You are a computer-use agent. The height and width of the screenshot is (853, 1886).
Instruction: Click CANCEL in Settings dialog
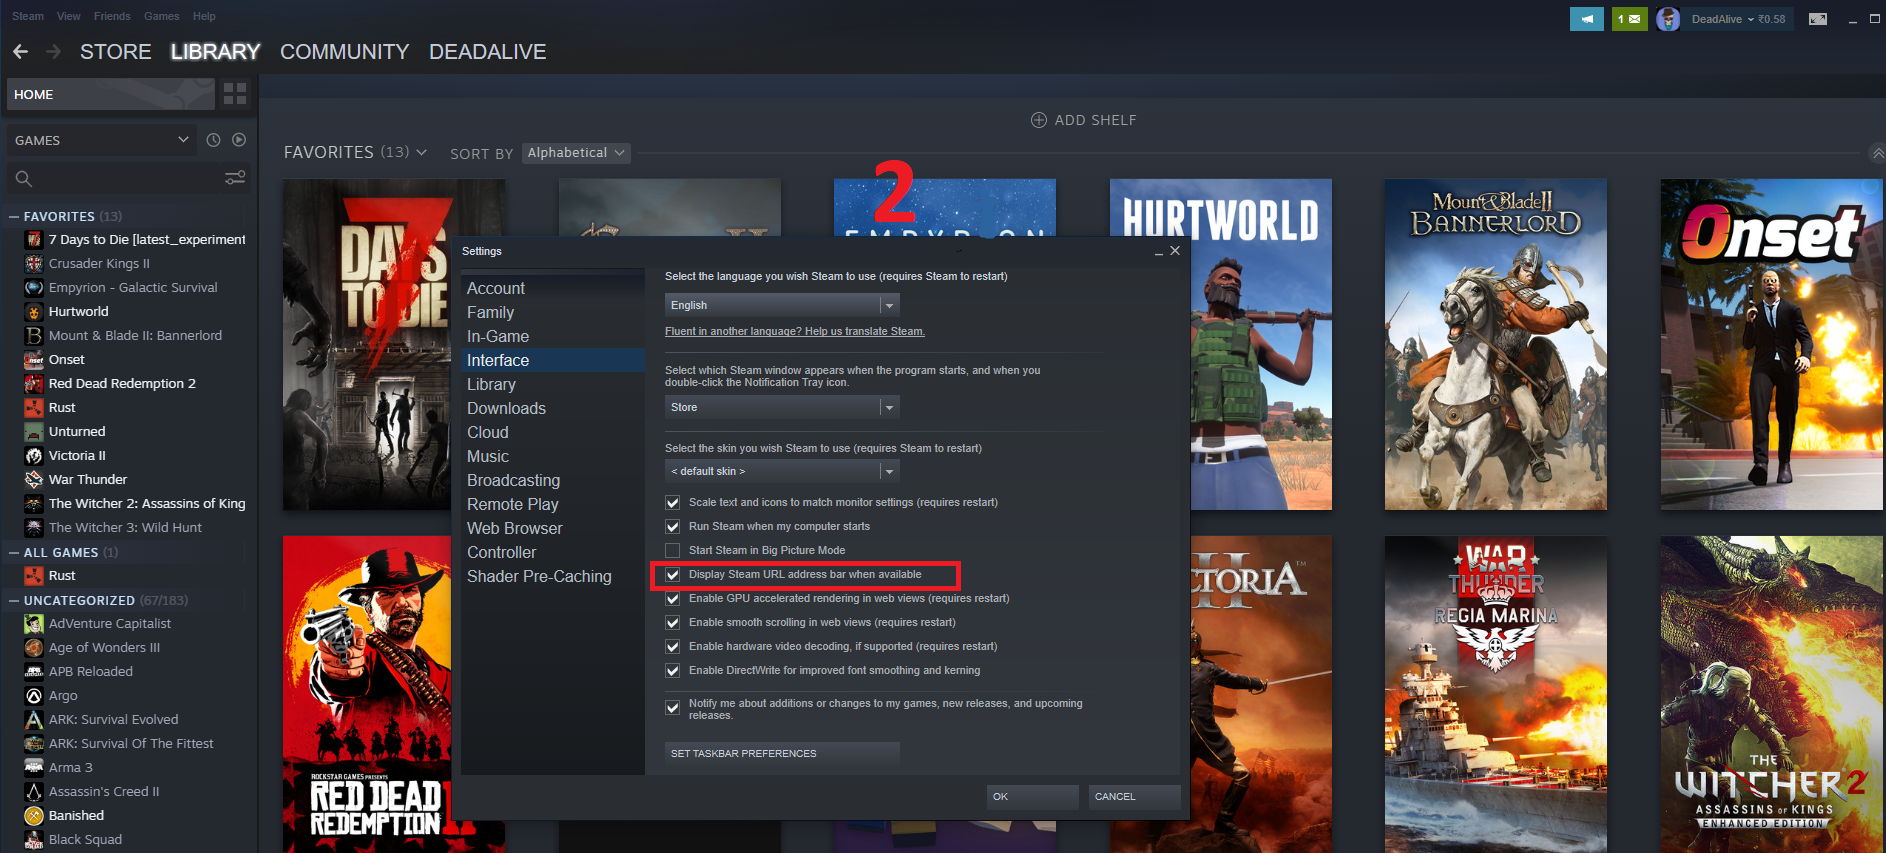[1134, 797]
